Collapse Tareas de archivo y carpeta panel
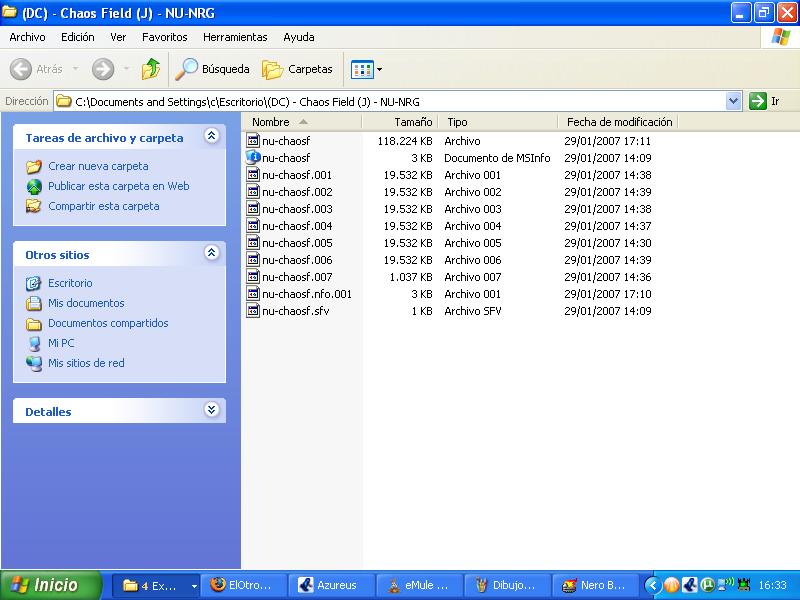800x600 pixels. point(211,136)
